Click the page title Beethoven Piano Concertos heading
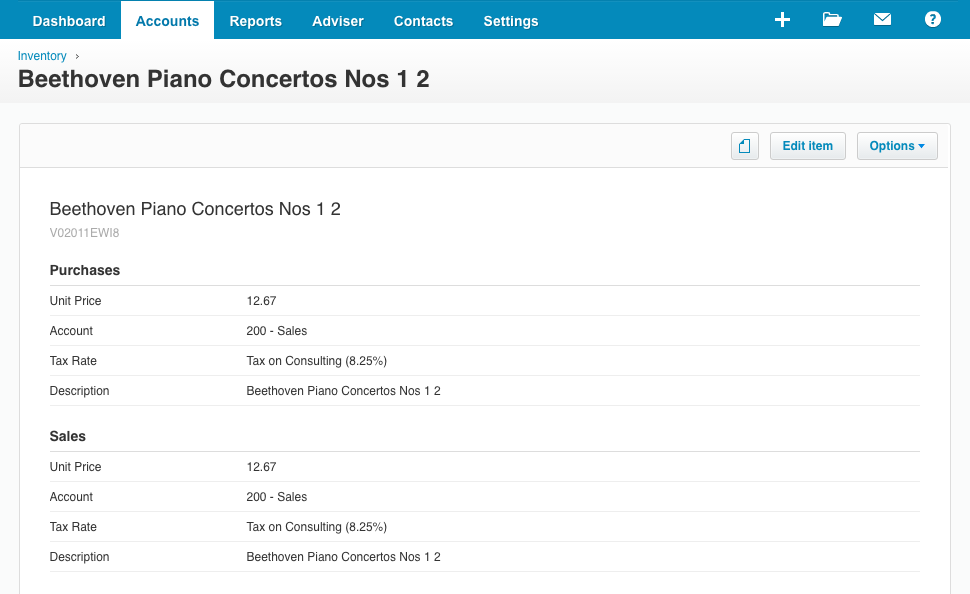 pyautogui.click(x=223, y=79)
